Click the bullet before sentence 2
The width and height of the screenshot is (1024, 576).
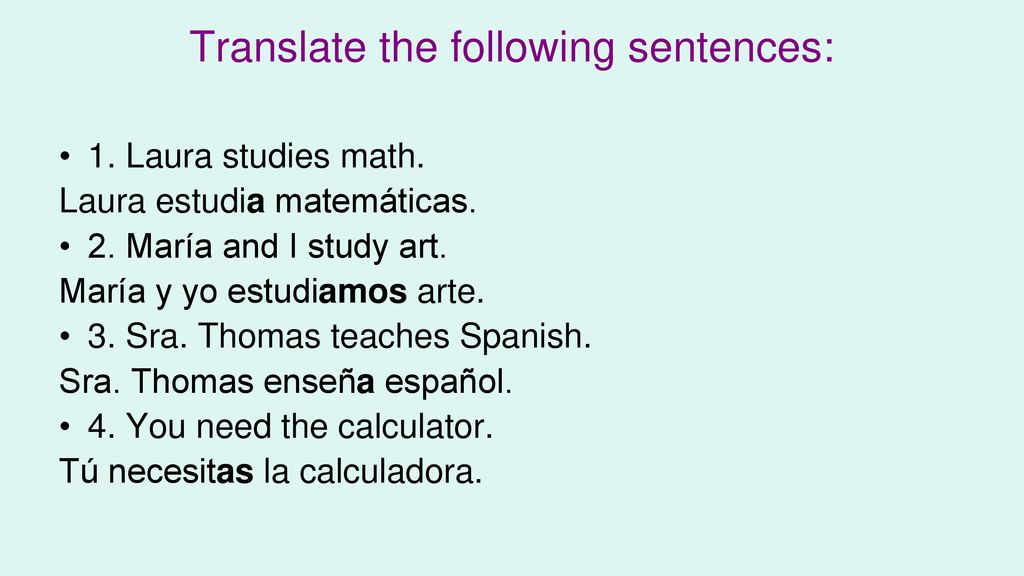64,247
